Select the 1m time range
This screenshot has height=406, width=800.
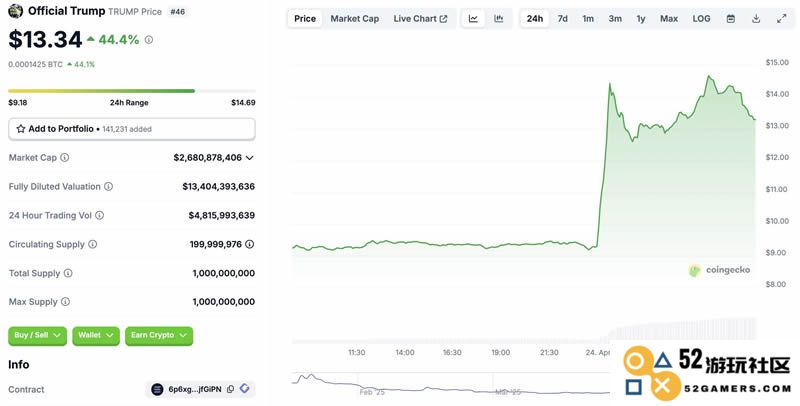(x=588, y=19)
